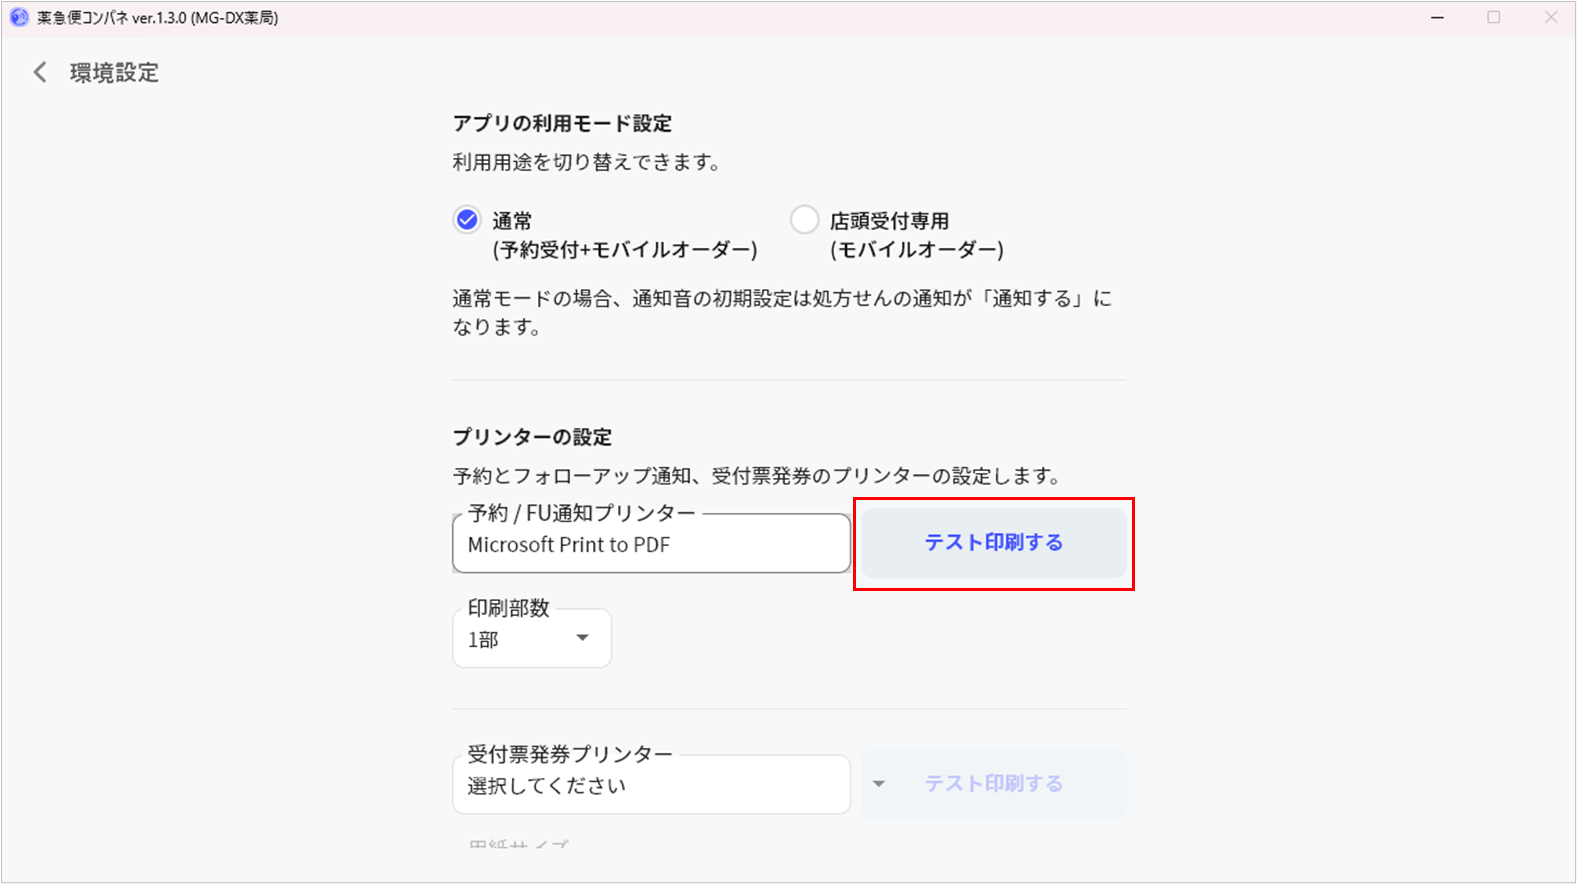Image resolution: width=1577 pixels, height=884 pixels.
Task: Open the 印刷部数 dropdown arrow
Action: 582,638
